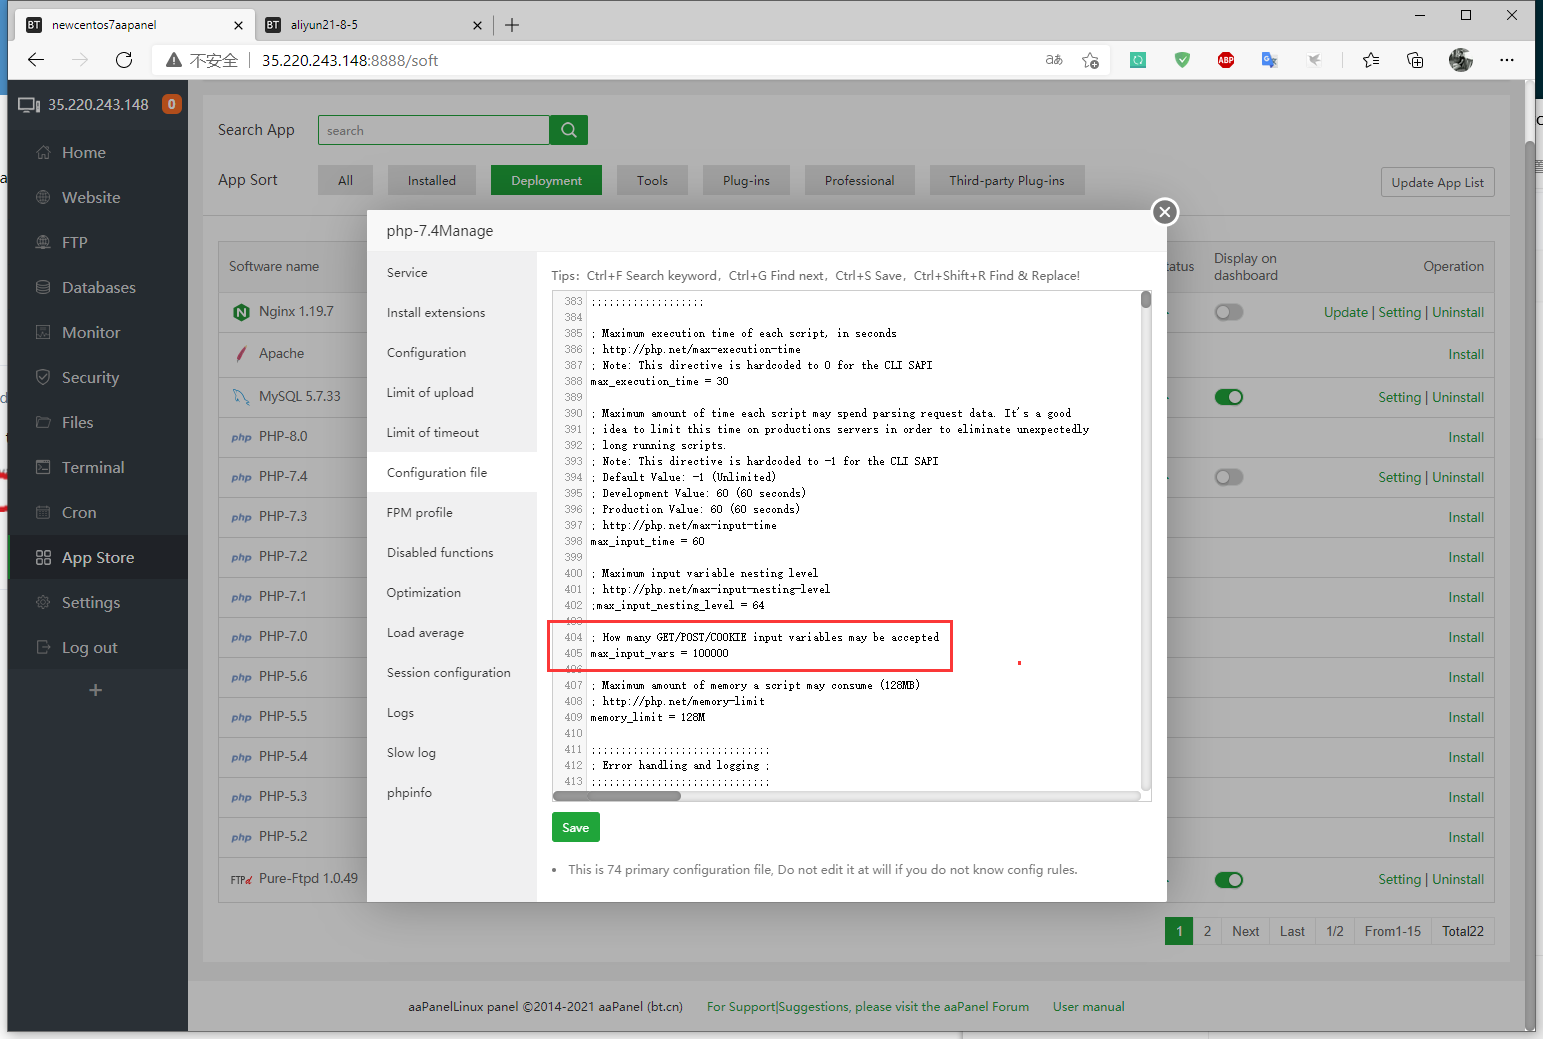The height and width of the screenshot is (1039, 1543).
Task: Click the Apache feather icon
Action: point(241,354)
